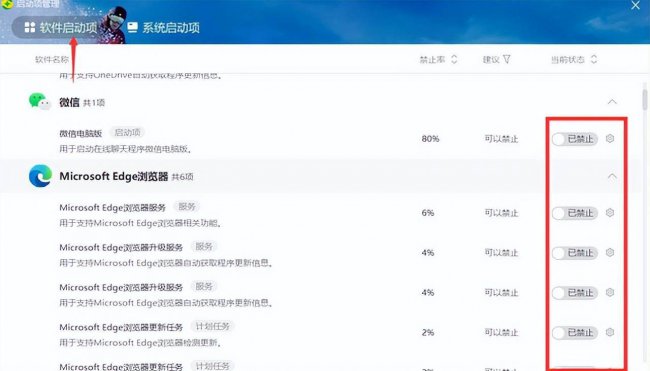Toggle 已禁止 switch for Edge浏览器服务
The image size is (650, 371).
(575, 213)
